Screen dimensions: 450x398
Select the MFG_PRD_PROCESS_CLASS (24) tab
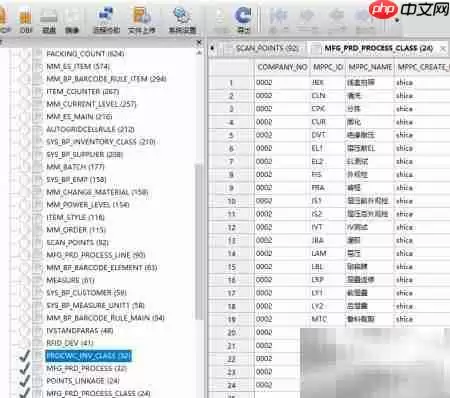coord(379,48)
